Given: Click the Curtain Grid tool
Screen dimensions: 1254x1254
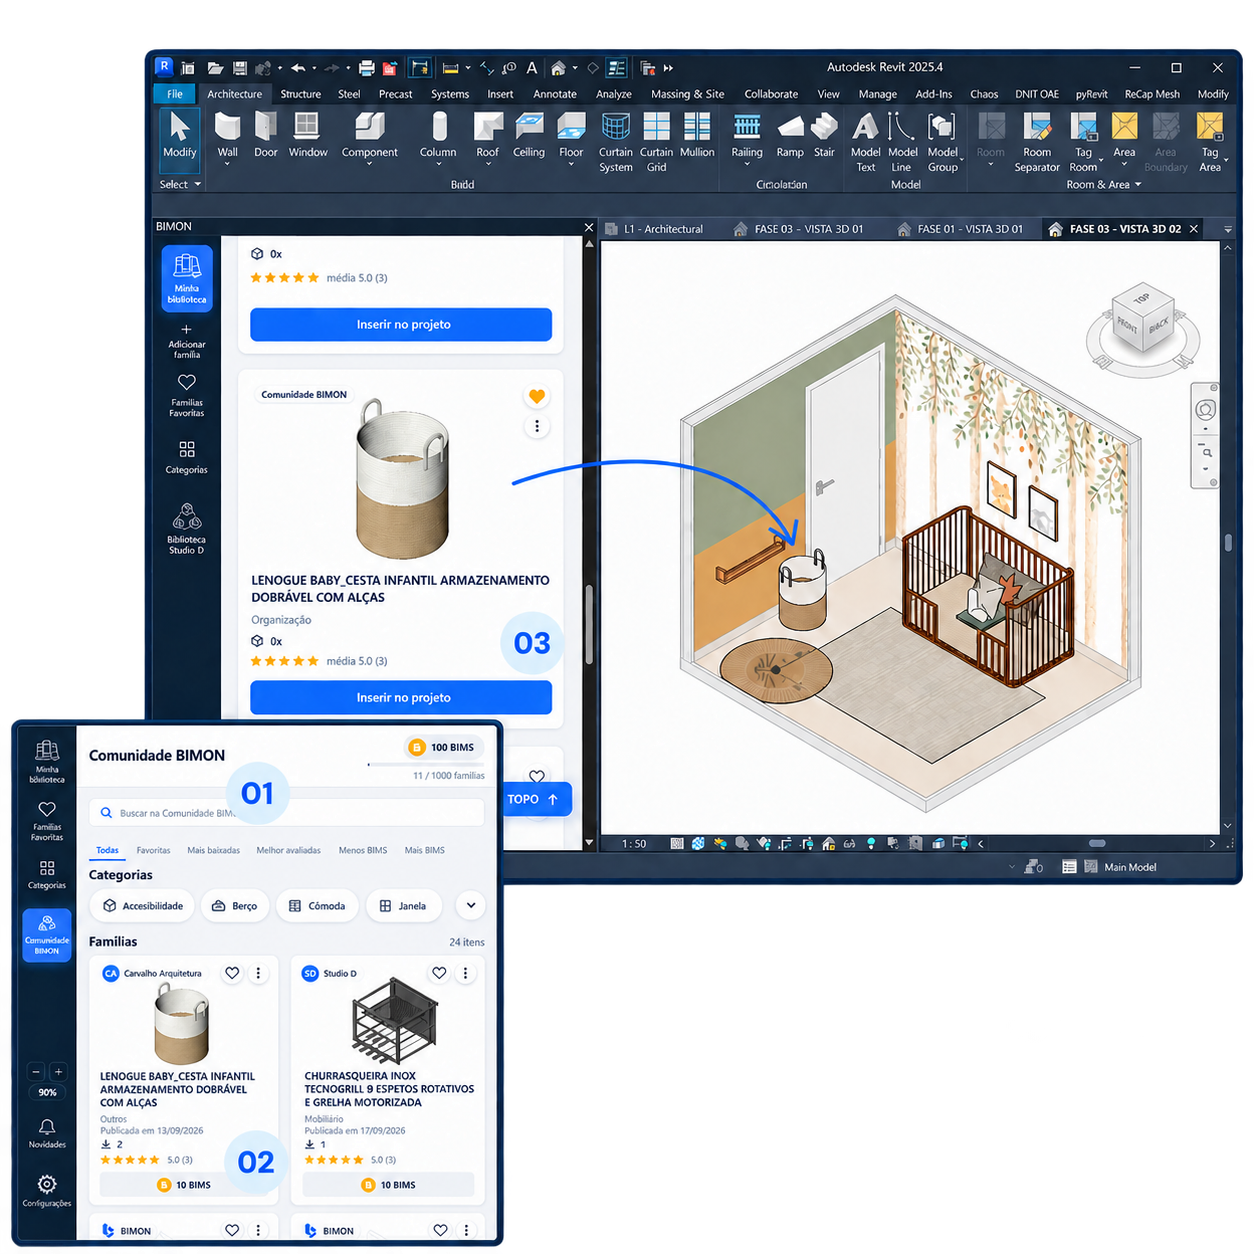Looking at the screenshot, I should click(657, 142).
